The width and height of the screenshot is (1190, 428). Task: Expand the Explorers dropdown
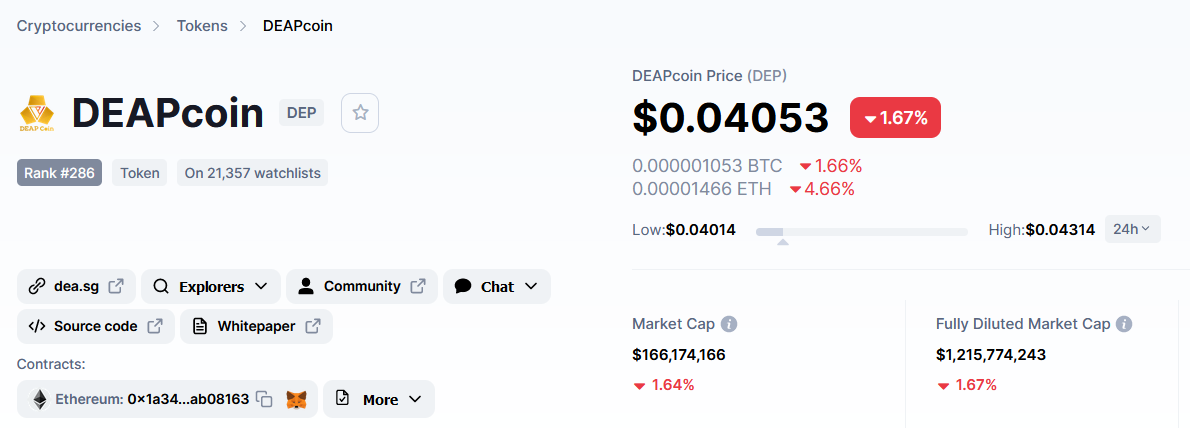211,286
